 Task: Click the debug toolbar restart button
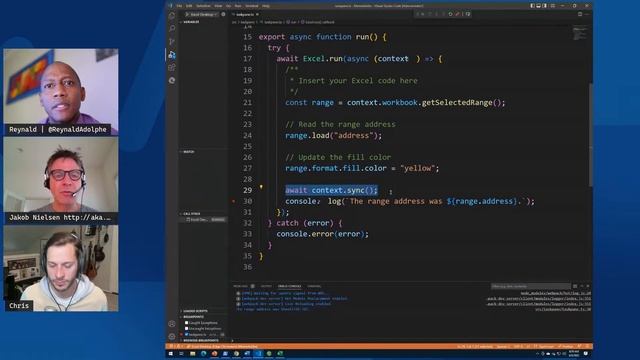point(450,14)
